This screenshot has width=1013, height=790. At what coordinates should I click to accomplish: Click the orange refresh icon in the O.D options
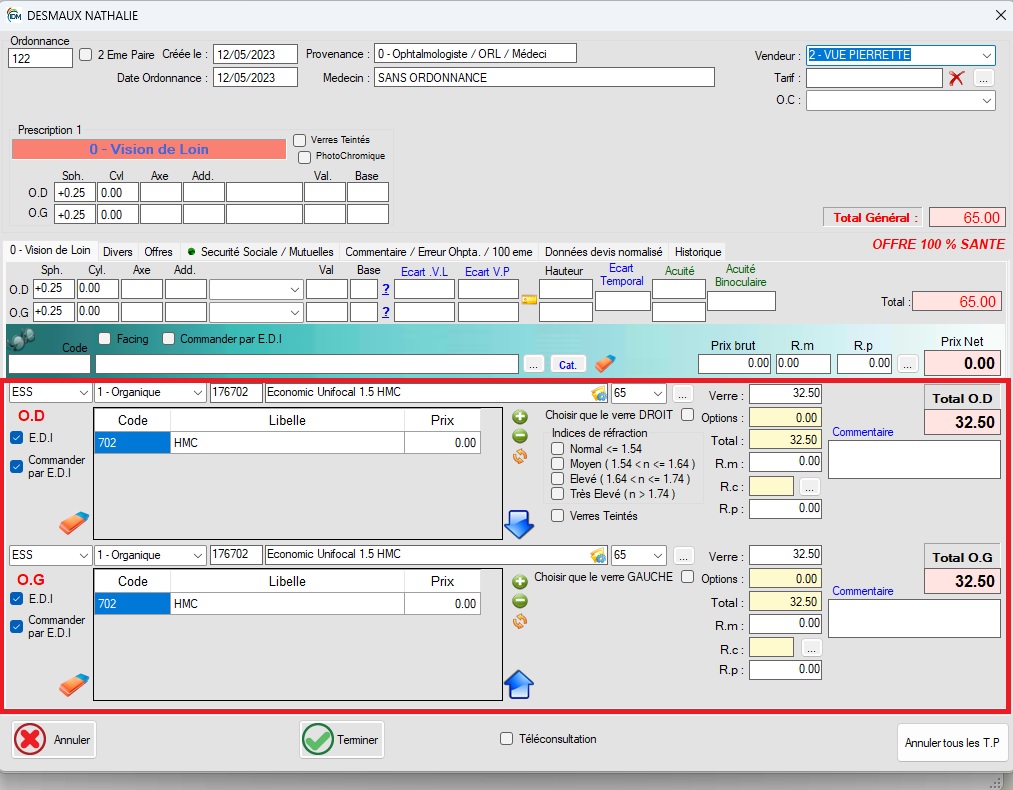[520, 456]
